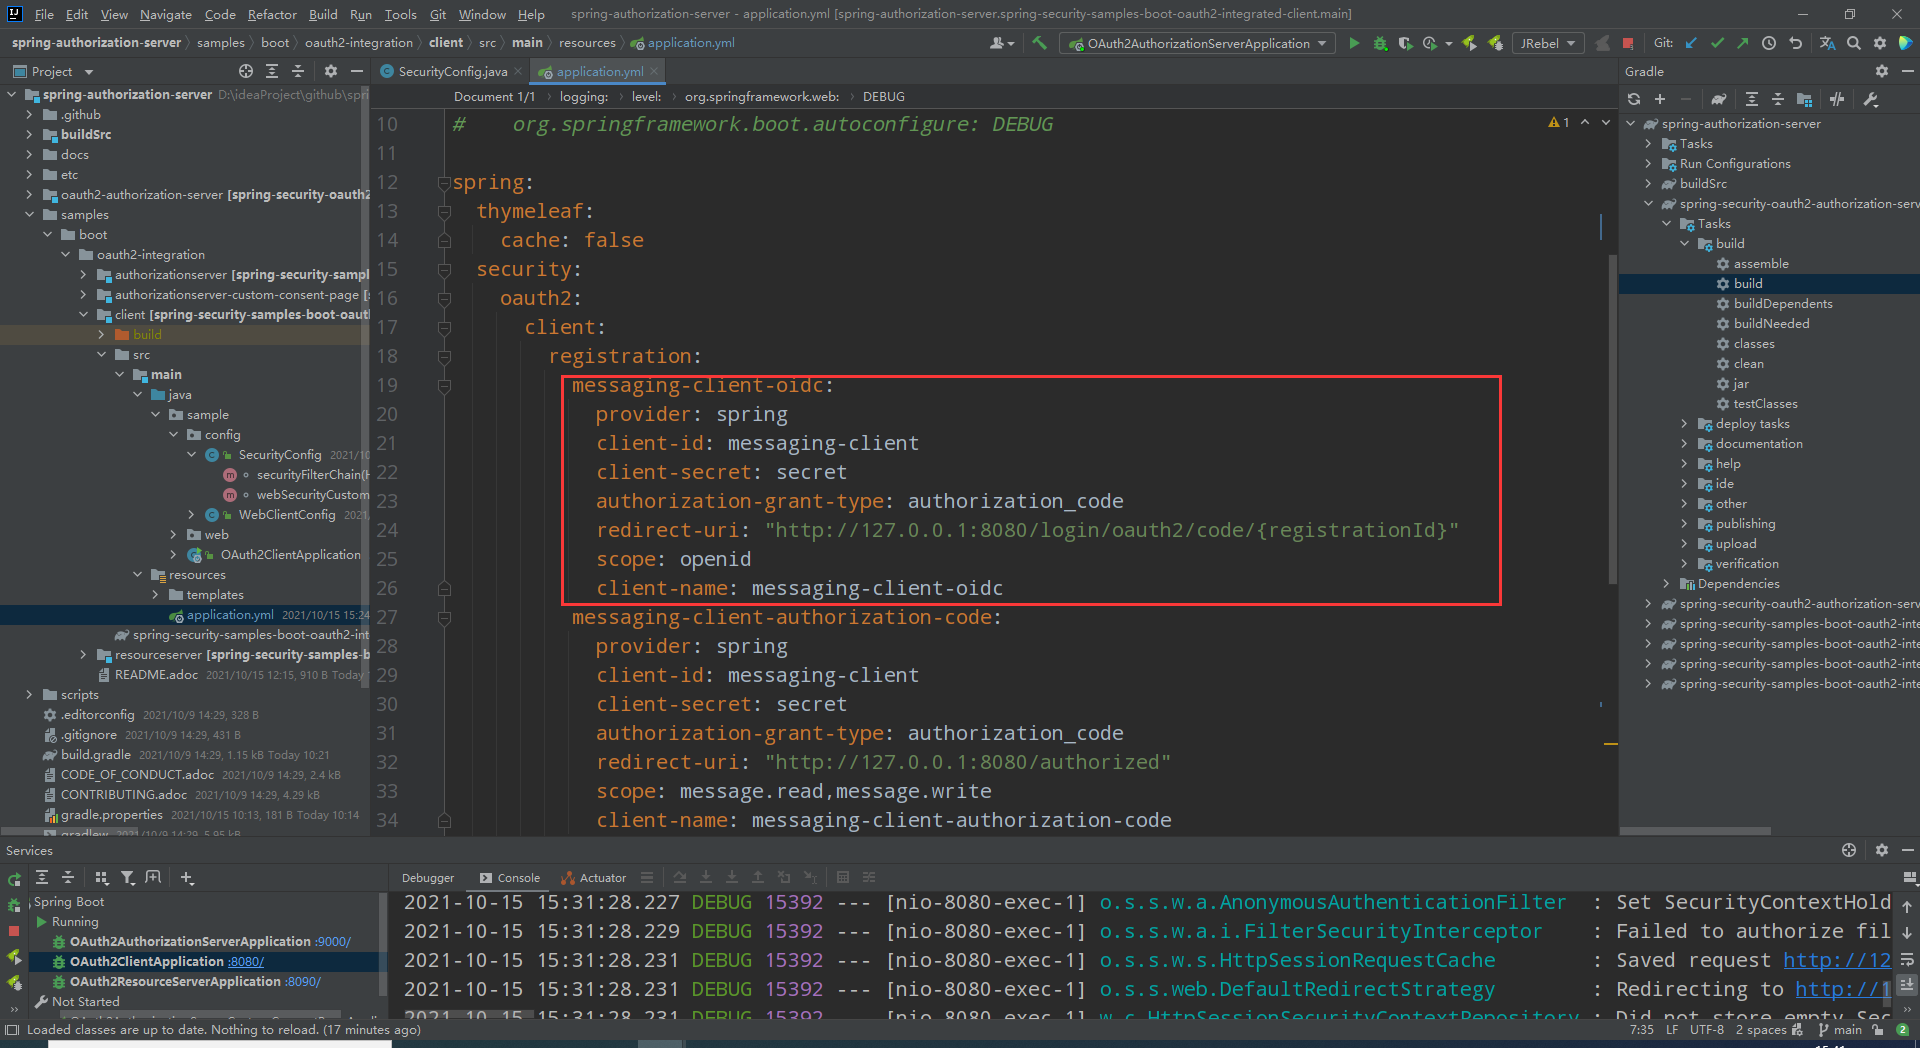Select opened file target icon in Project panel
Image resolution: width=1920 pixels, height=1048 pixels.
246,71
